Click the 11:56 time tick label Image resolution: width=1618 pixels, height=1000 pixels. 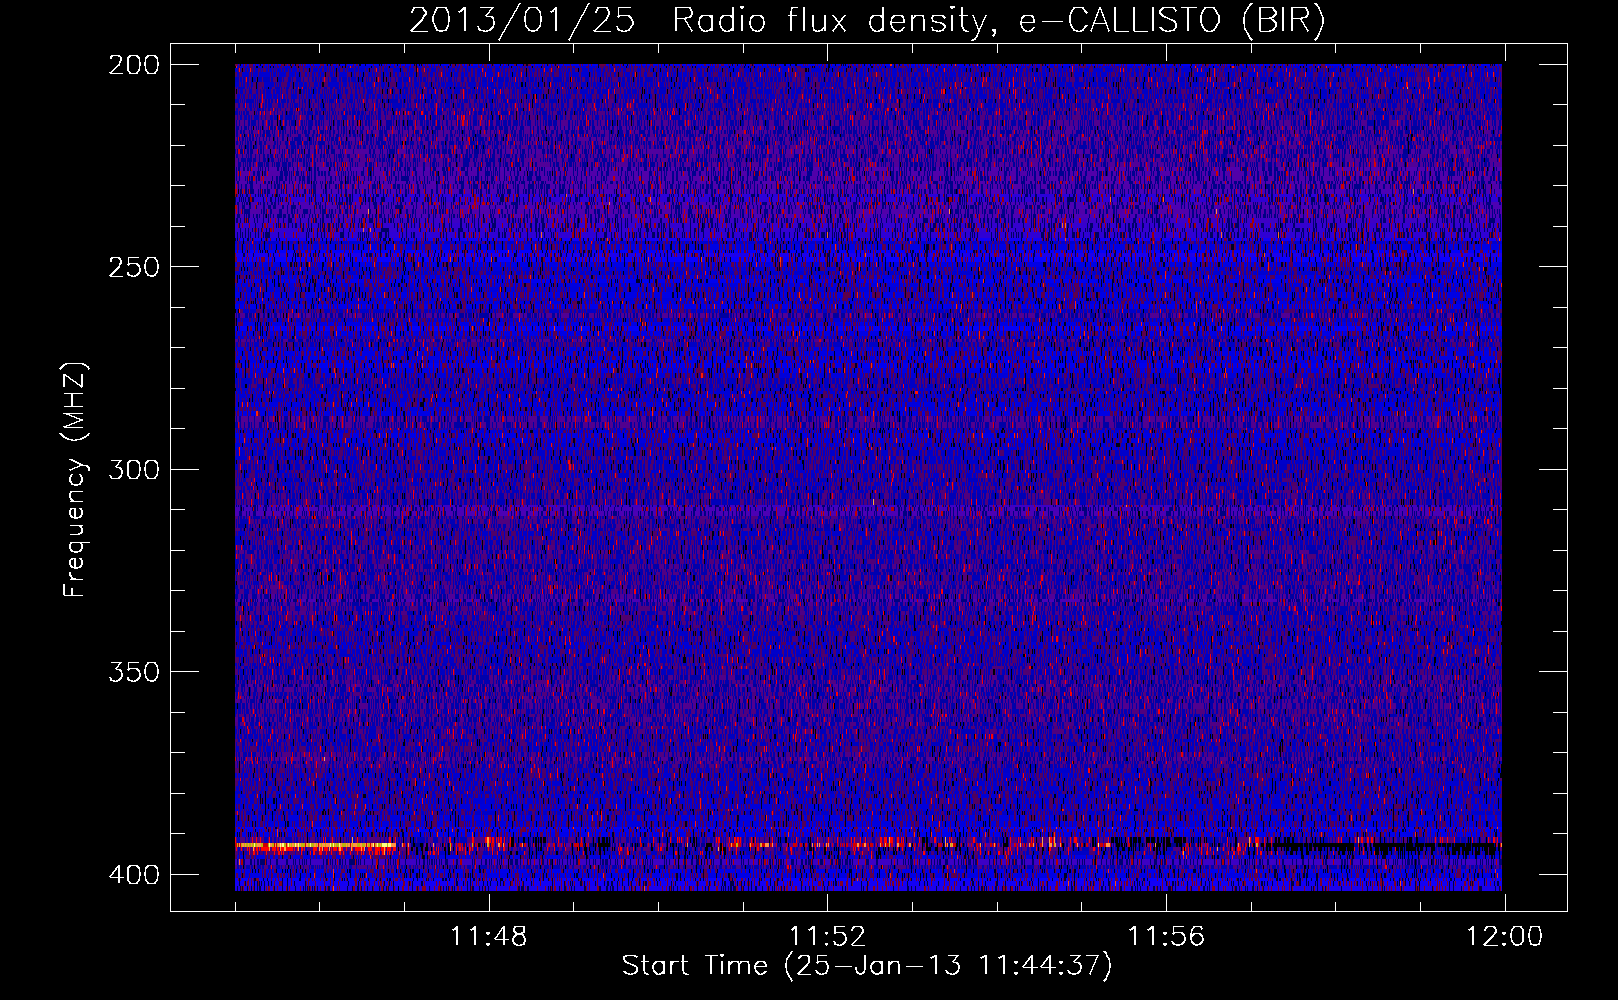[x=1166, y=937]
